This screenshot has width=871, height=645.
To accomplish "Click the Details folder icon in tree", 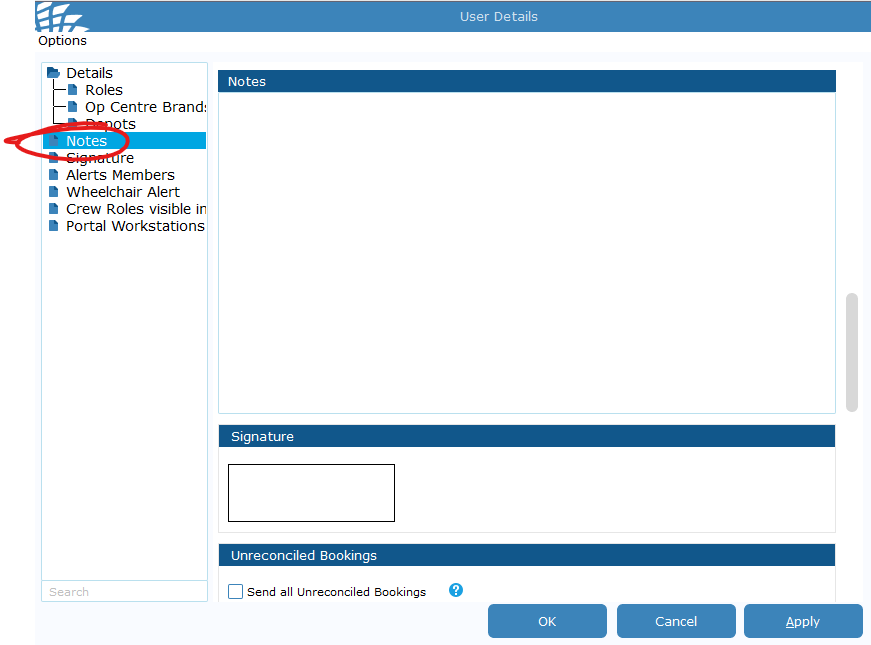I will click(54, 73).
